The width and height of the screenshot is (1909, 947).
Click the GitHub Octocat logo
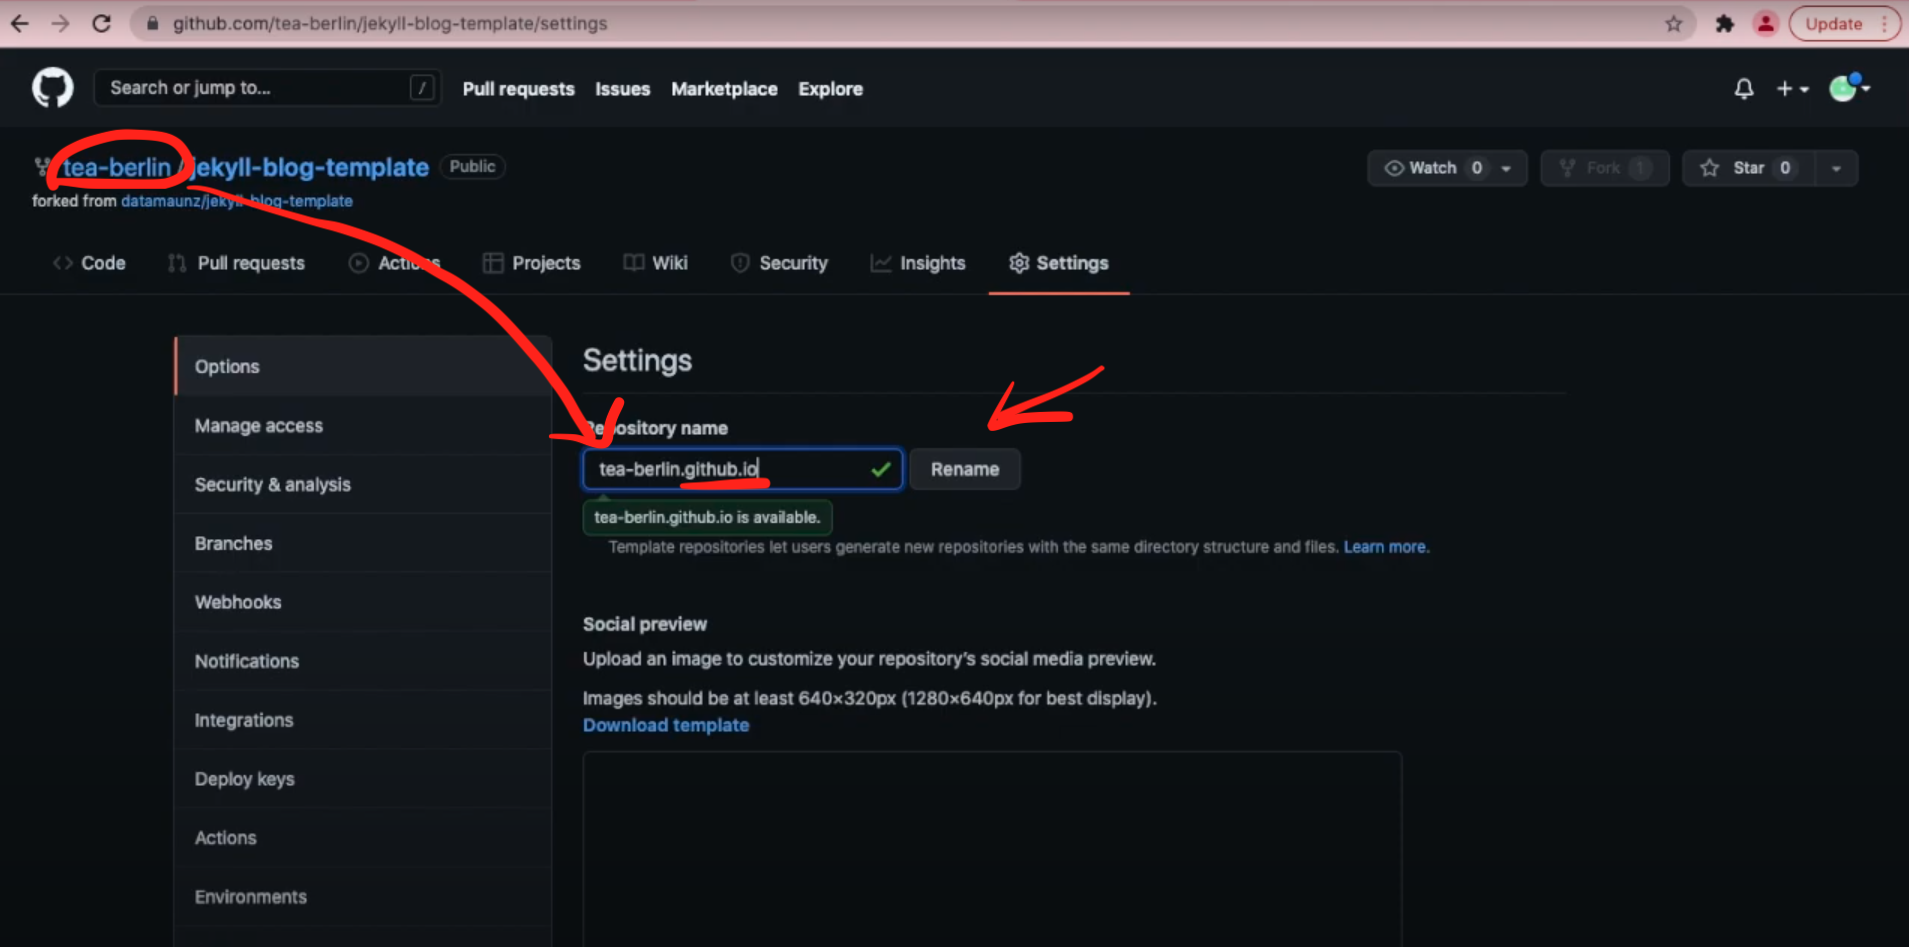53,88
